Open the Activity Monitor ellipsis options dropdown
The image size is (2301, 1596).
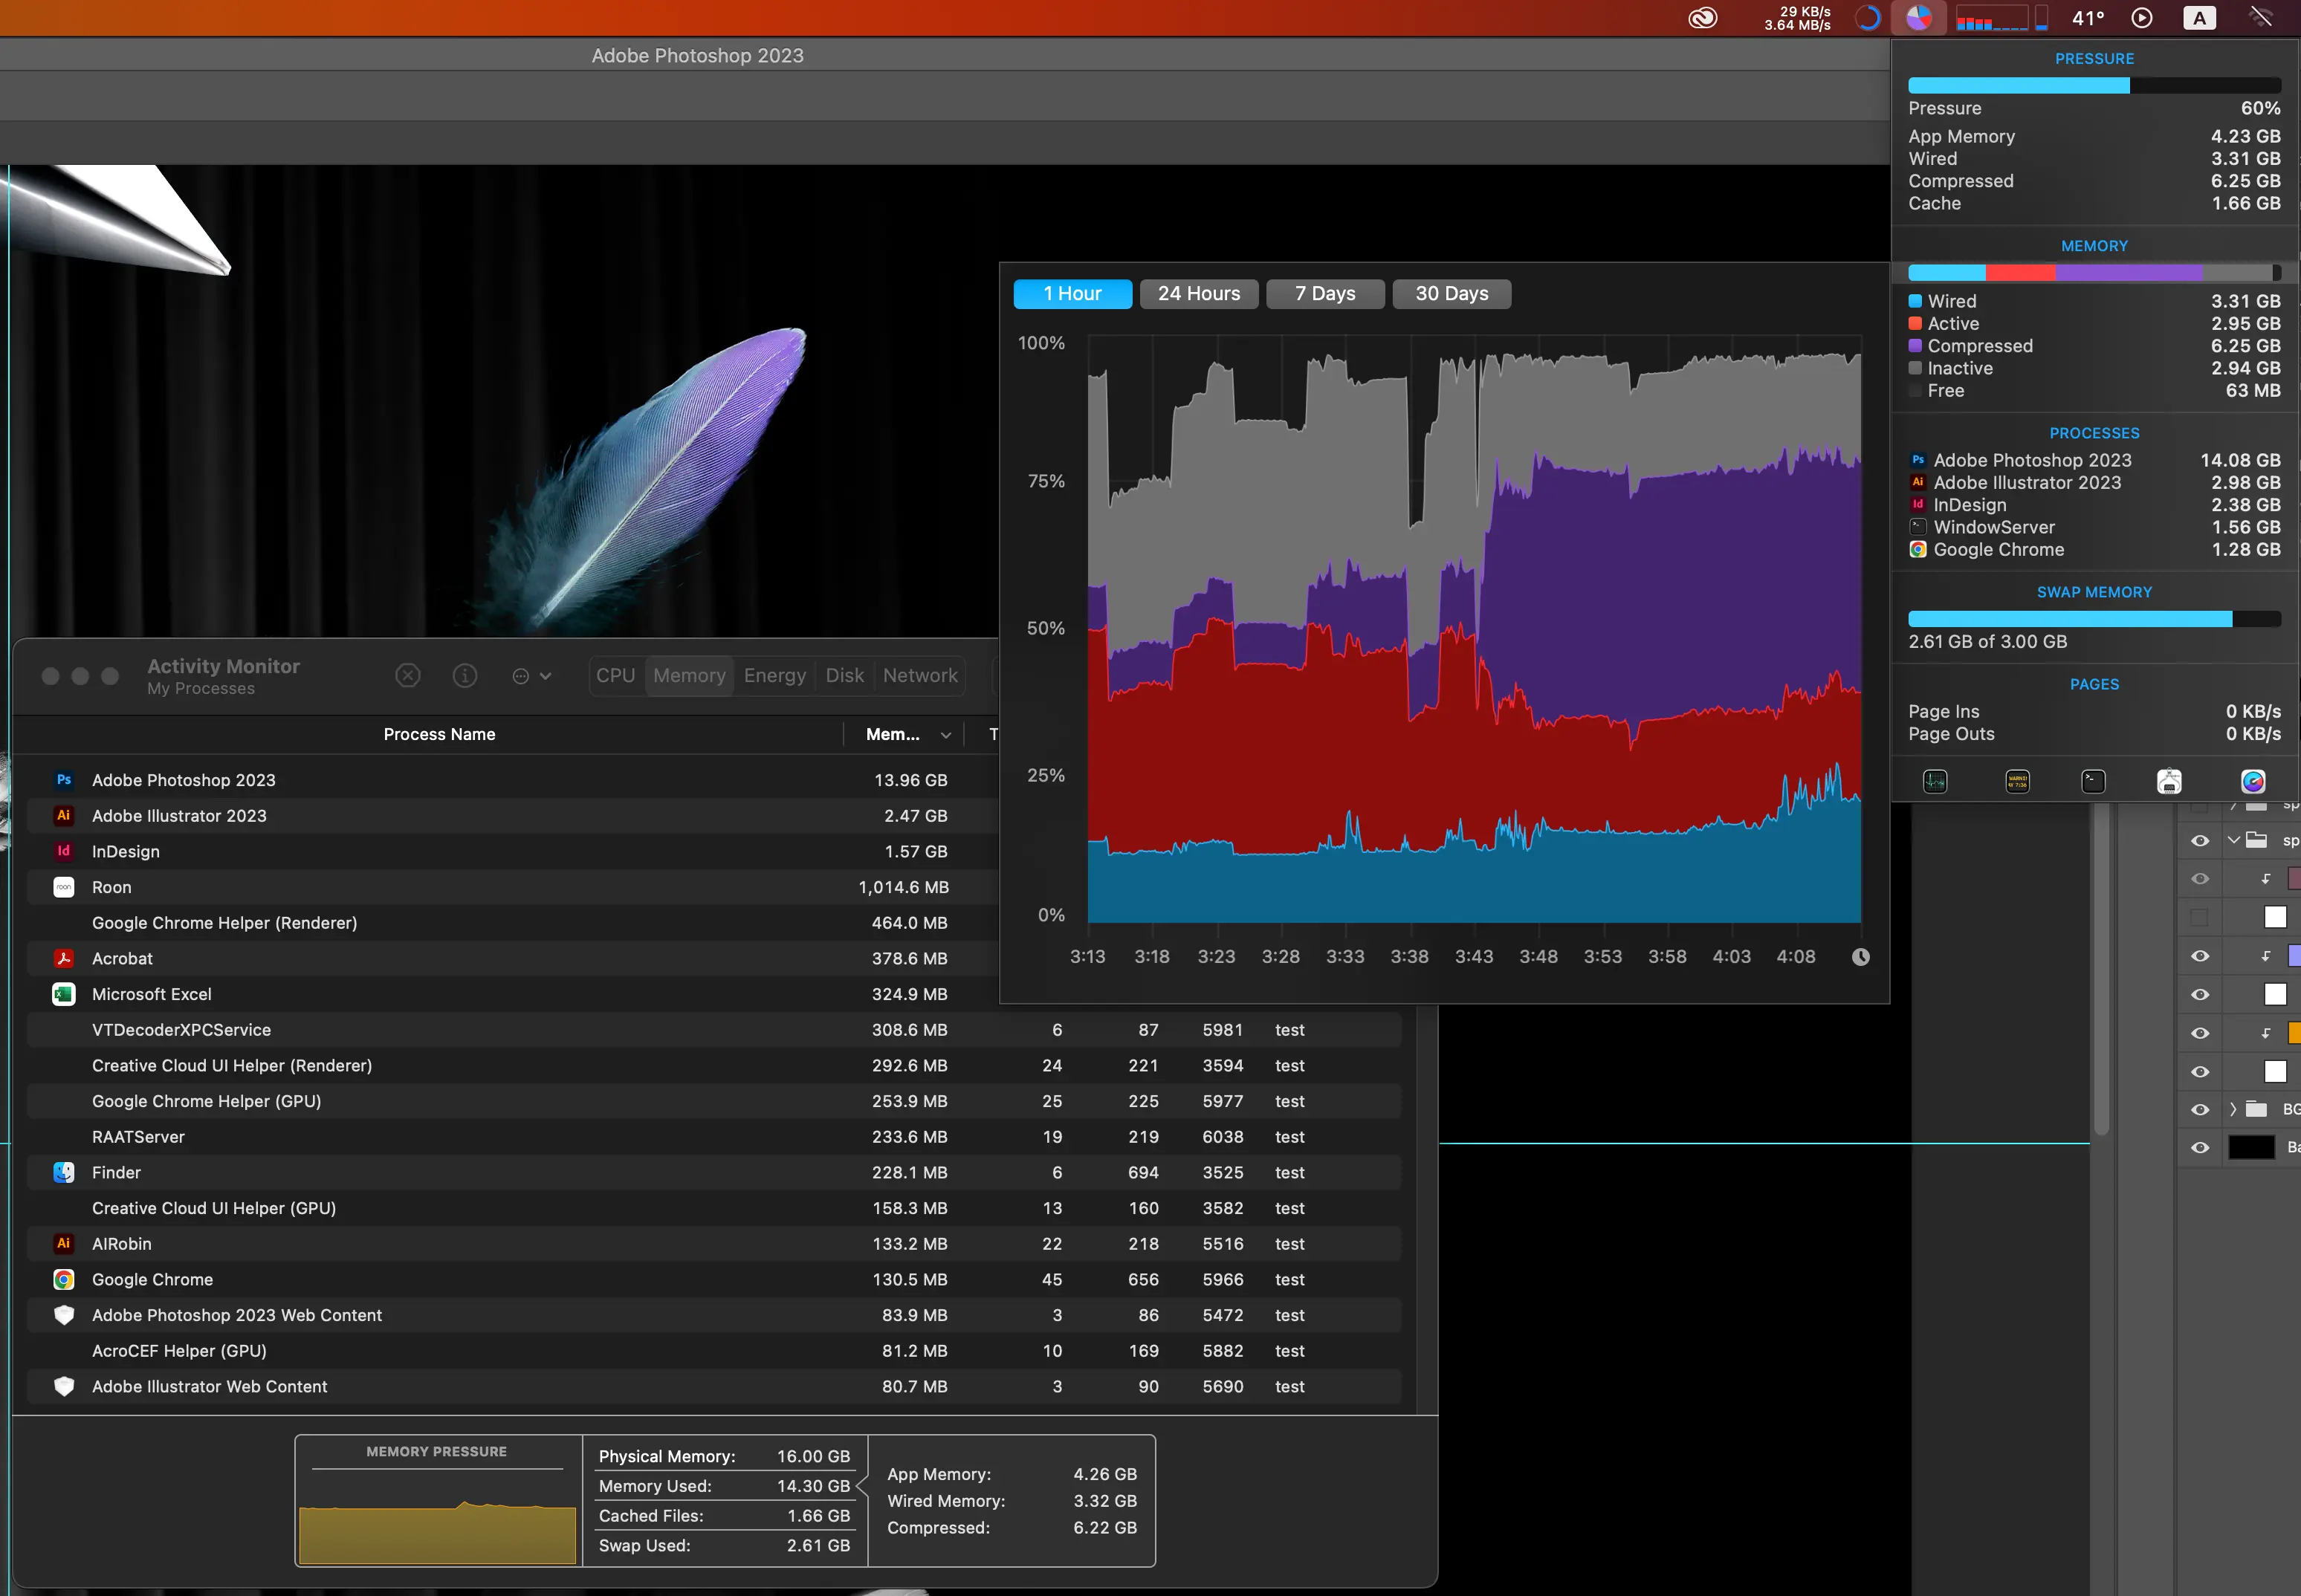tap(531, 676)
